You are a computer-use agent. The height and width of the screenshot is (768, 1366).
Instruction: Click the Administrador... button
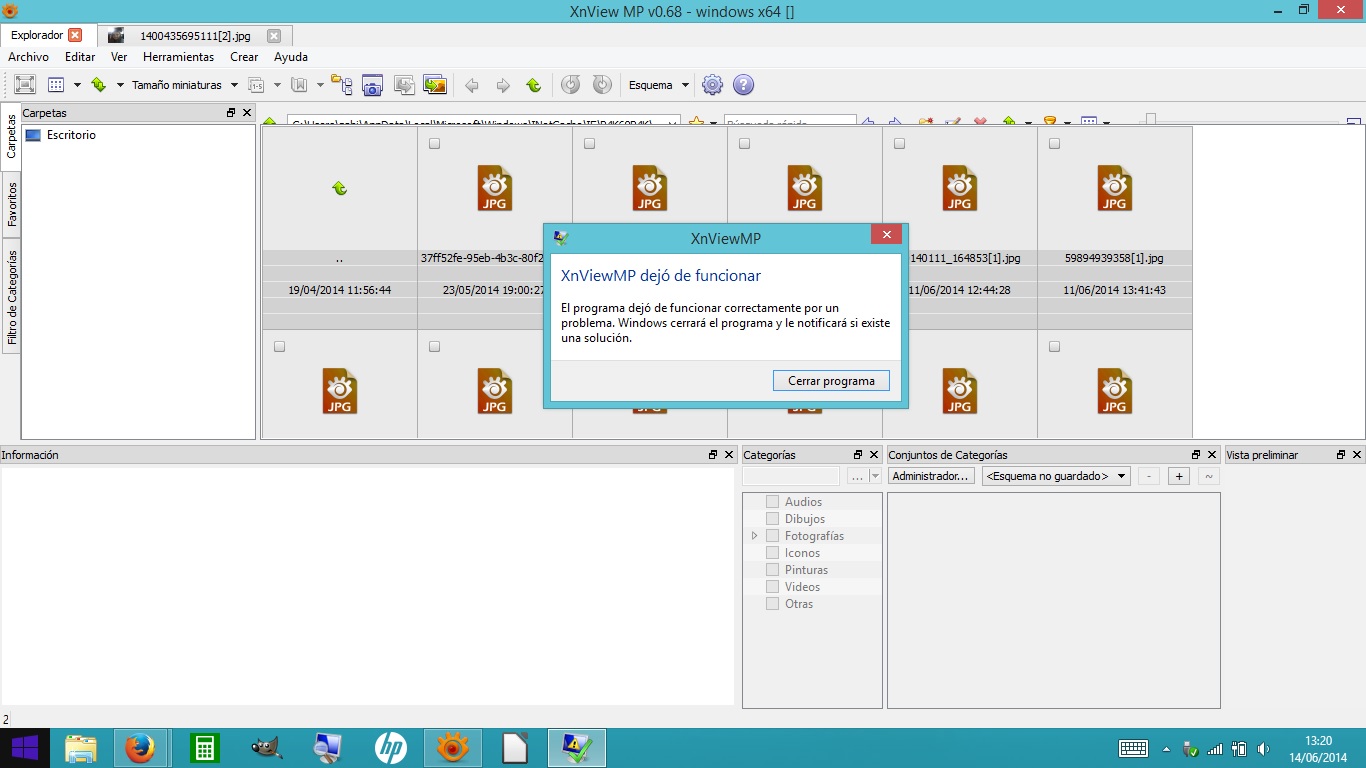click(x=931, y=476)
